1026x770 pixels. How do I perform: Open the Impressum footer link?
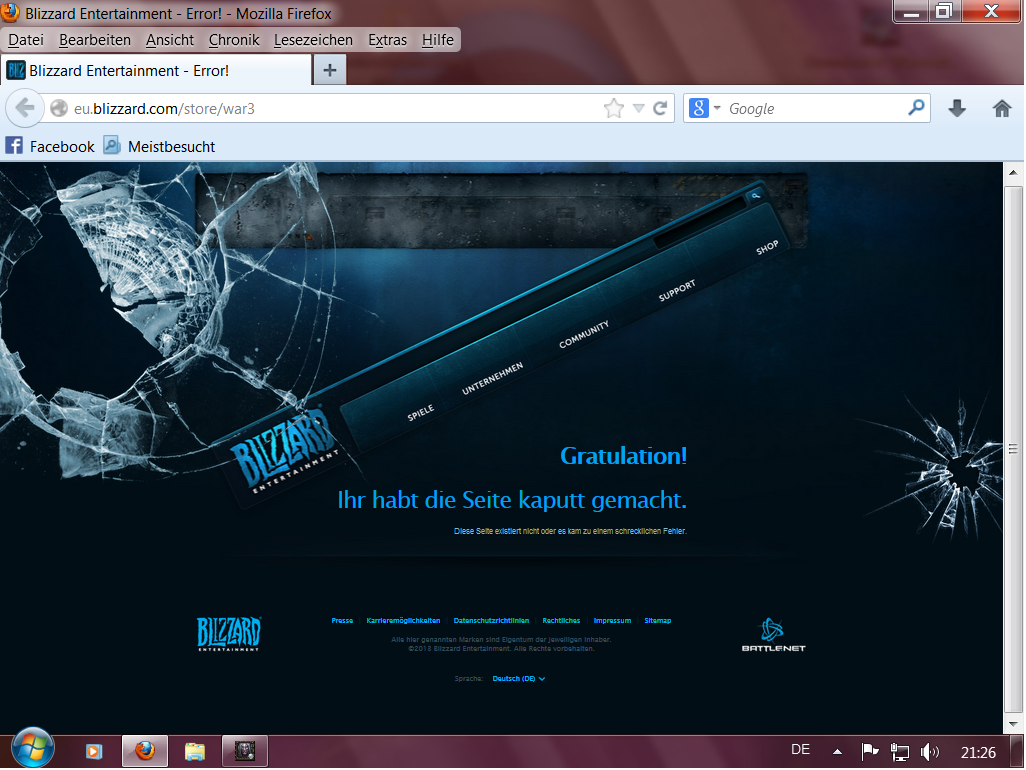(612, 620)
